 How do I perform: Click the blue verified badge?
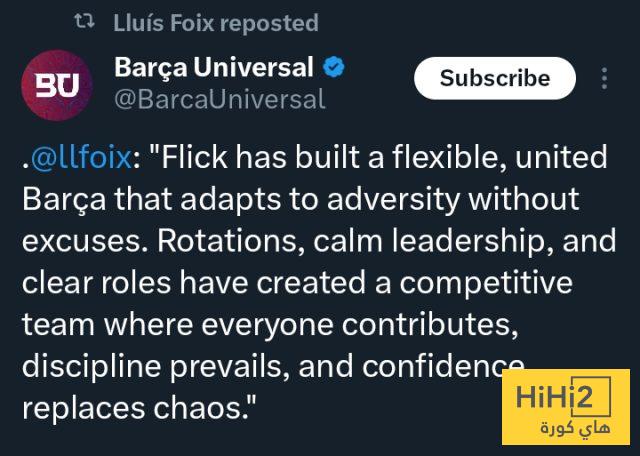pyautogui.click(x=335, y=69)
